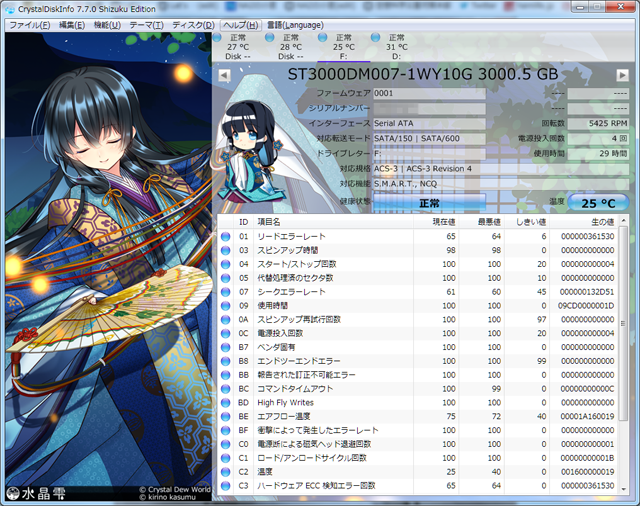
Task: Click status icon of 03 スピンアップ時間
Action: pos(225,251)
